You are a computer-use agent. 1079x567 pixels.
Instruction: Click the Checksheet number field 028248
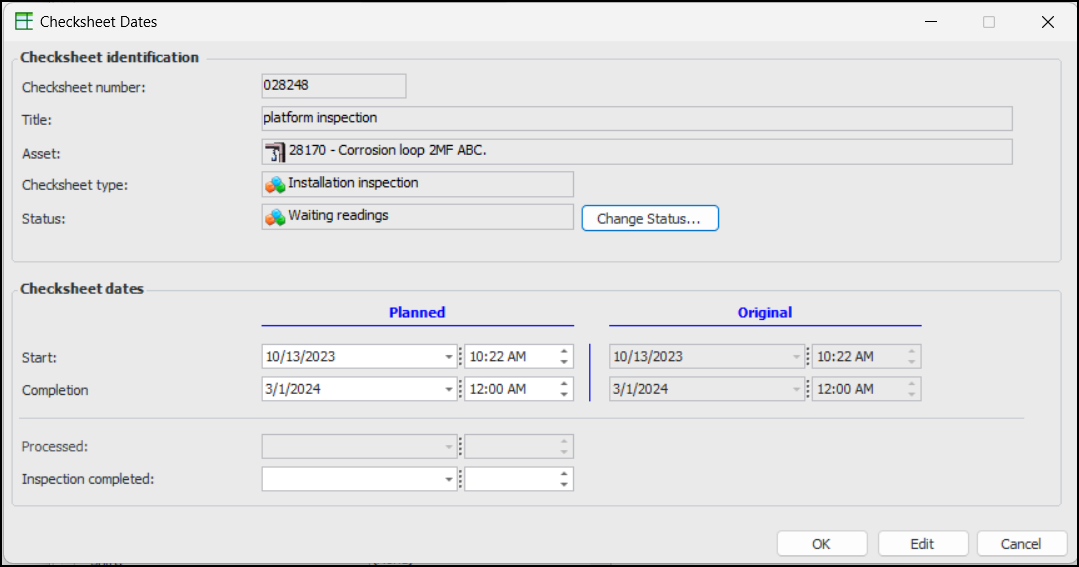[333, 87]
